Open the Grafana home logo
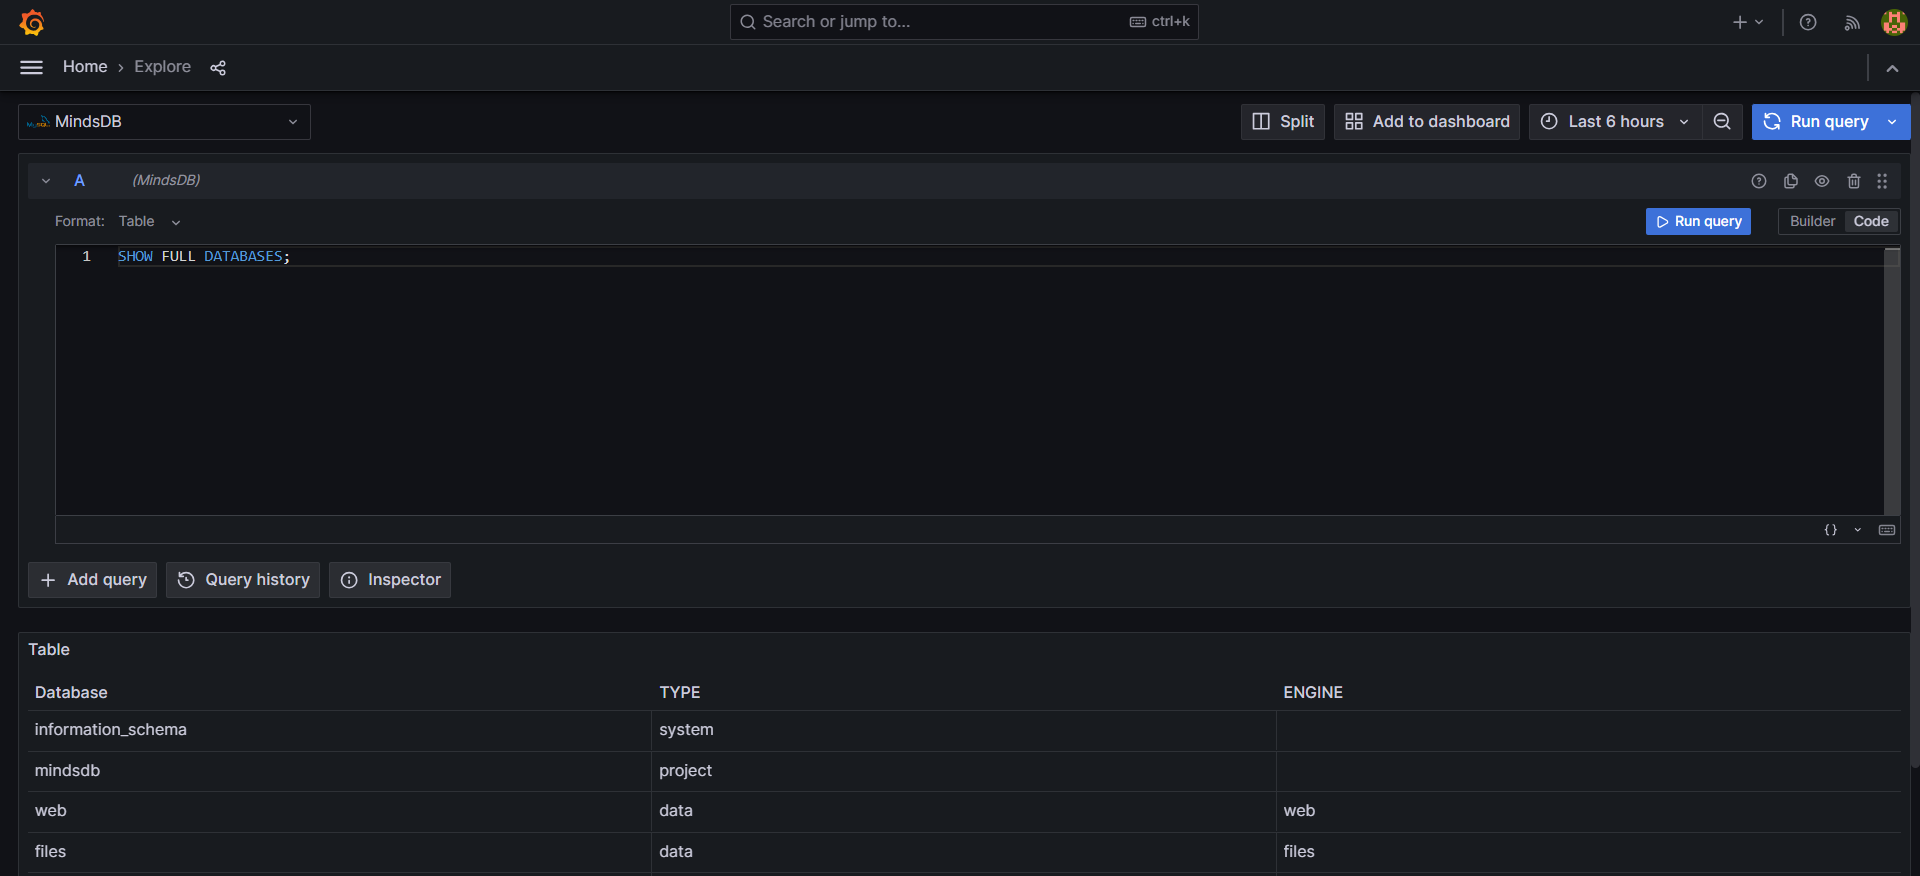The image size is (1920, 876). 32,22
